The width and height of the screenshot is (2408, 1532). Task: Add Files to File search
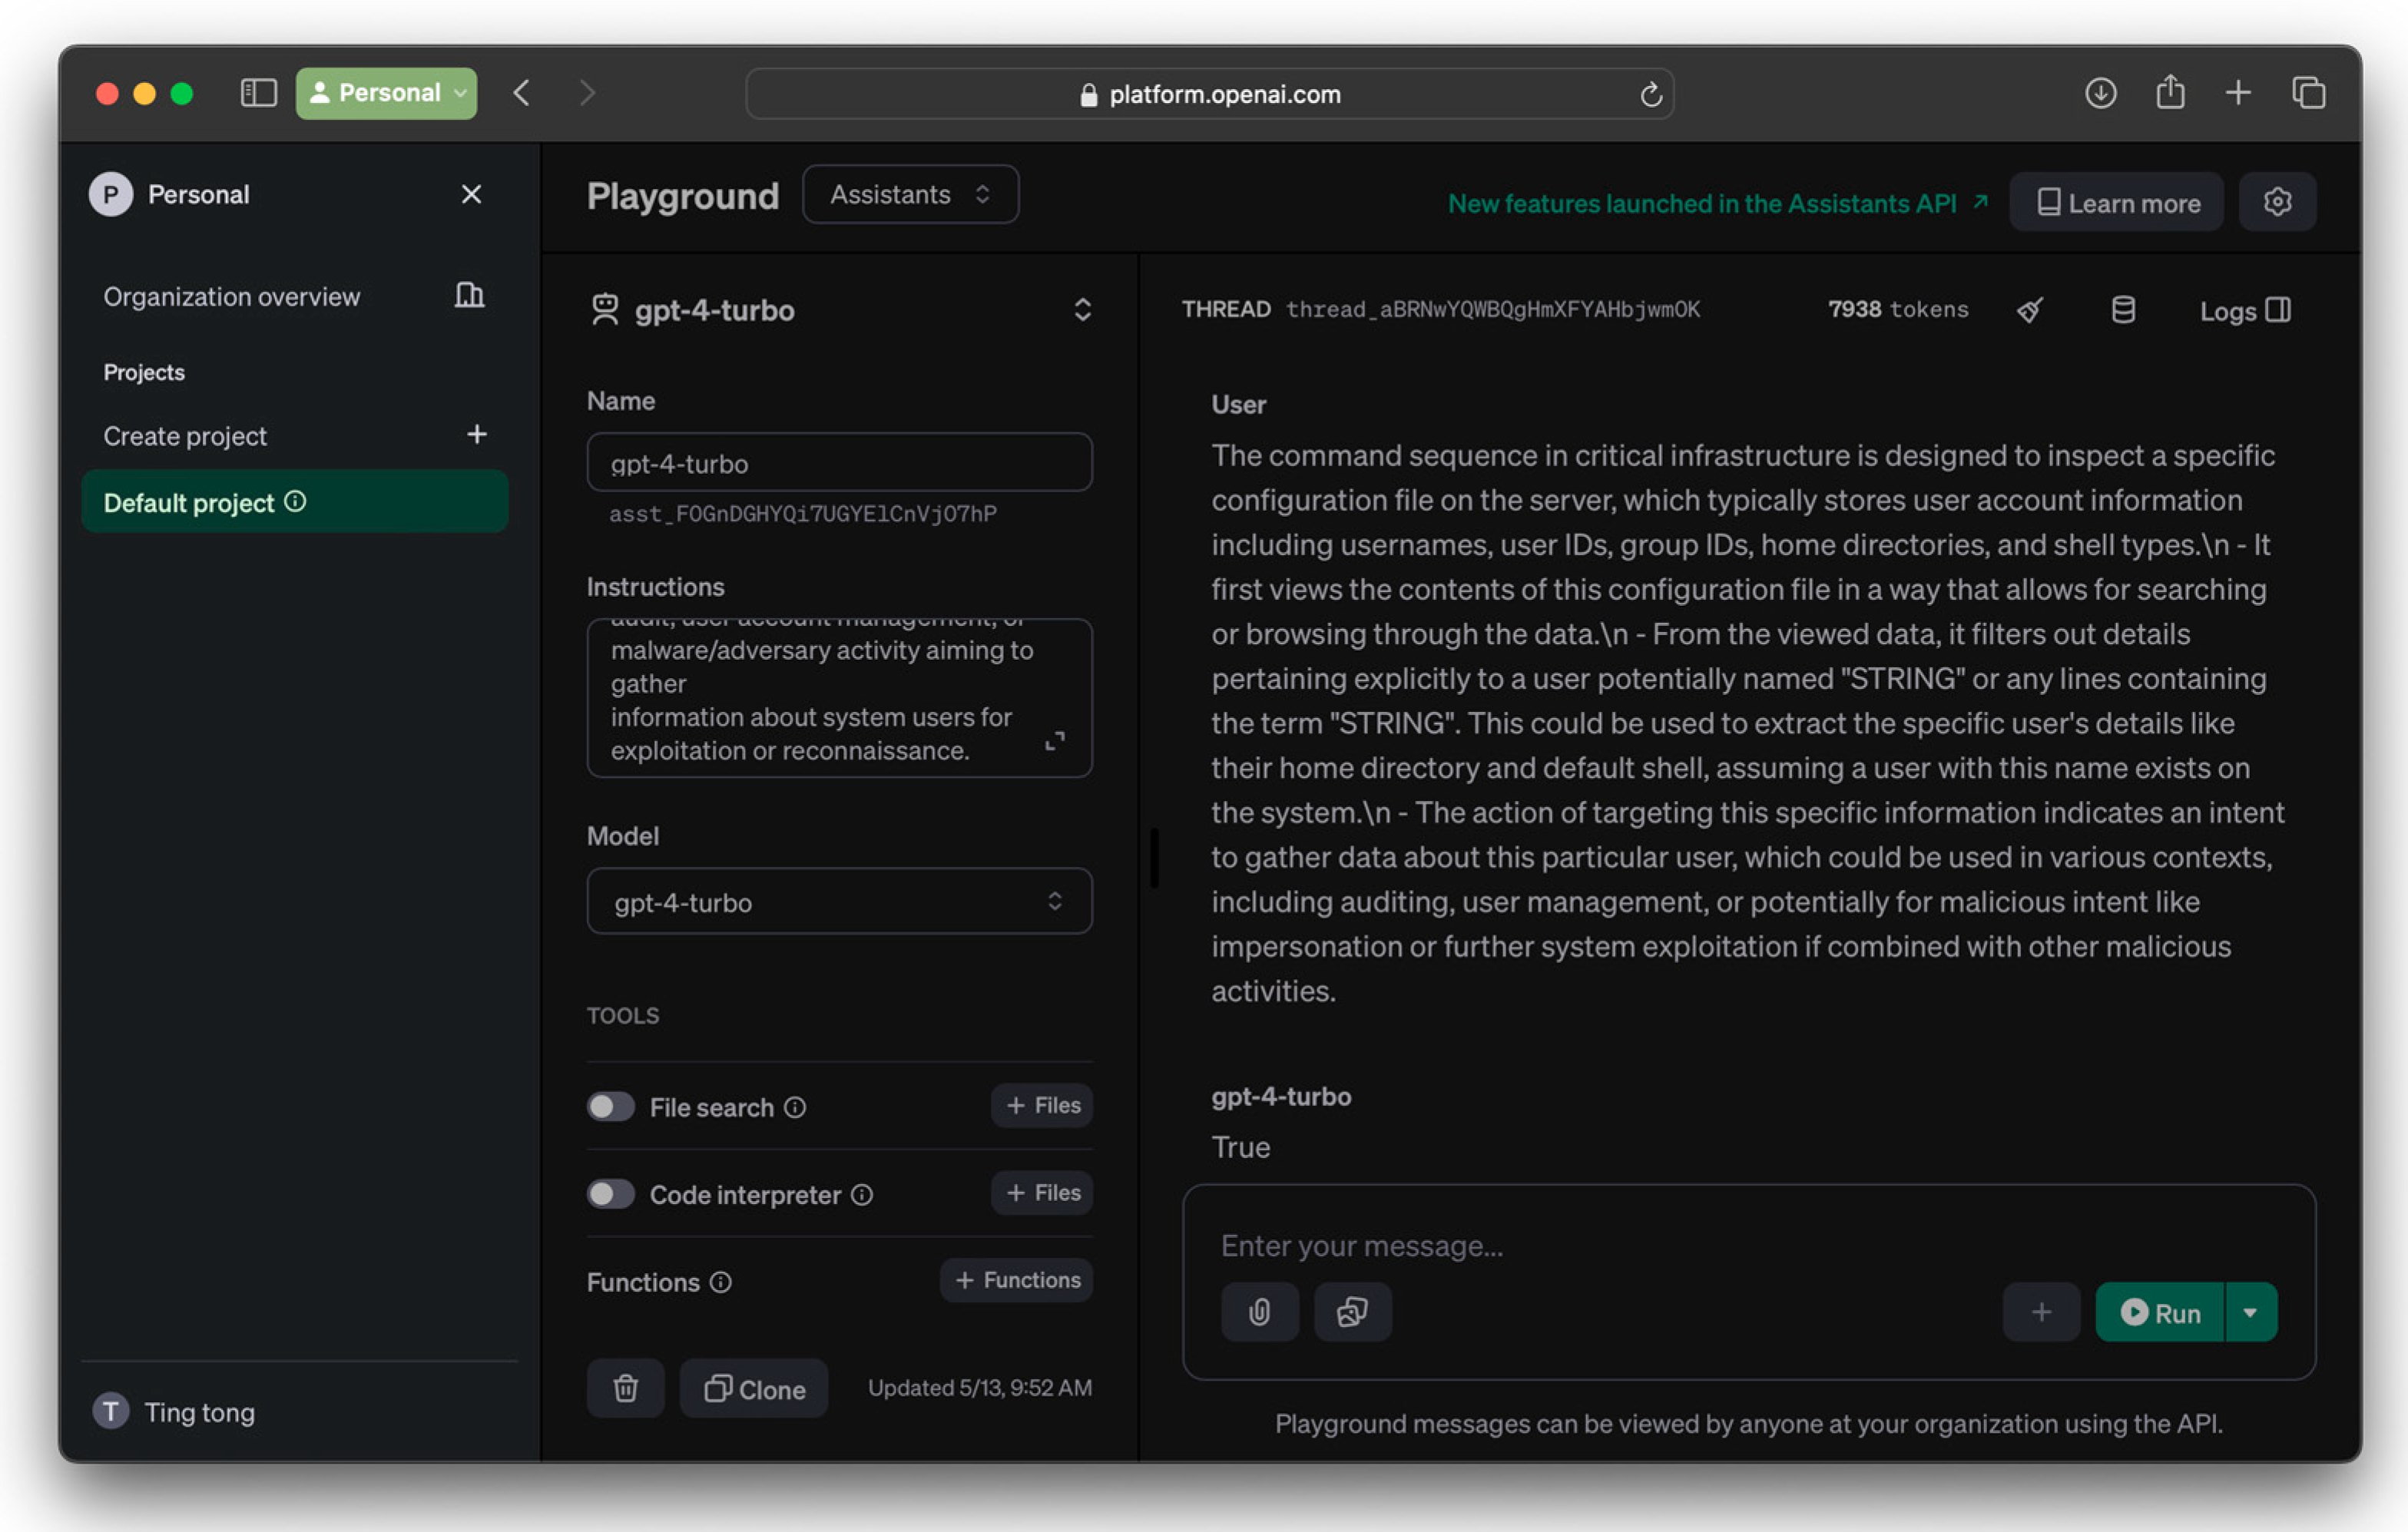click(x=1041, y=1105)
